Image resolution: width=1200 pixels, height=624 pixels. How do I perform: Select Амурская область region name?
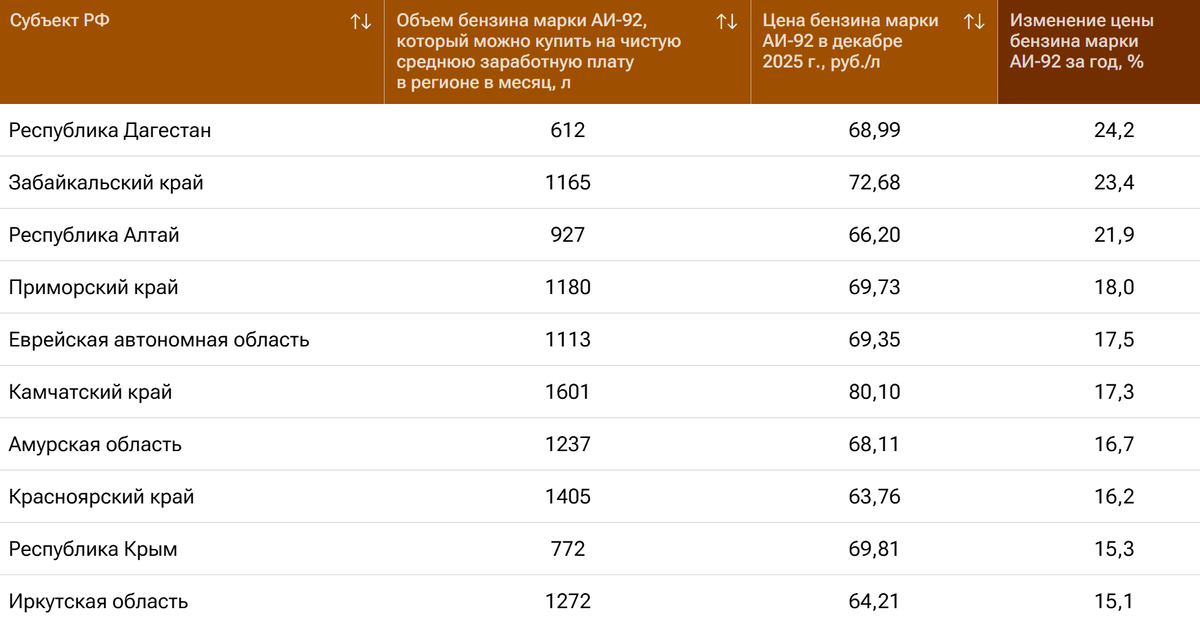click(95, 444)
